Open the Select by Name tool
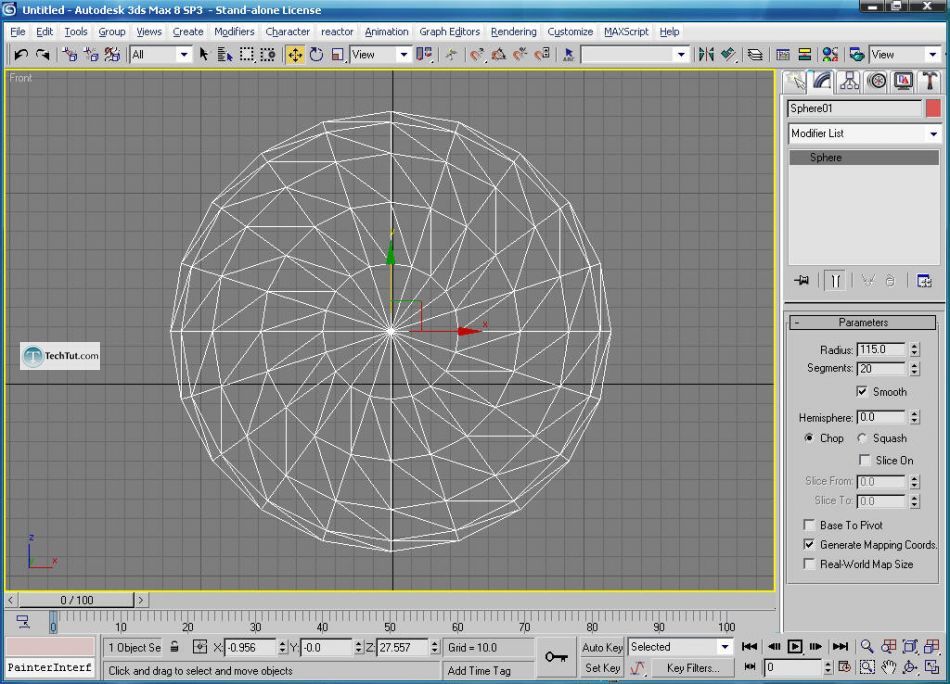The image size is (950, 684). point(225,55)
